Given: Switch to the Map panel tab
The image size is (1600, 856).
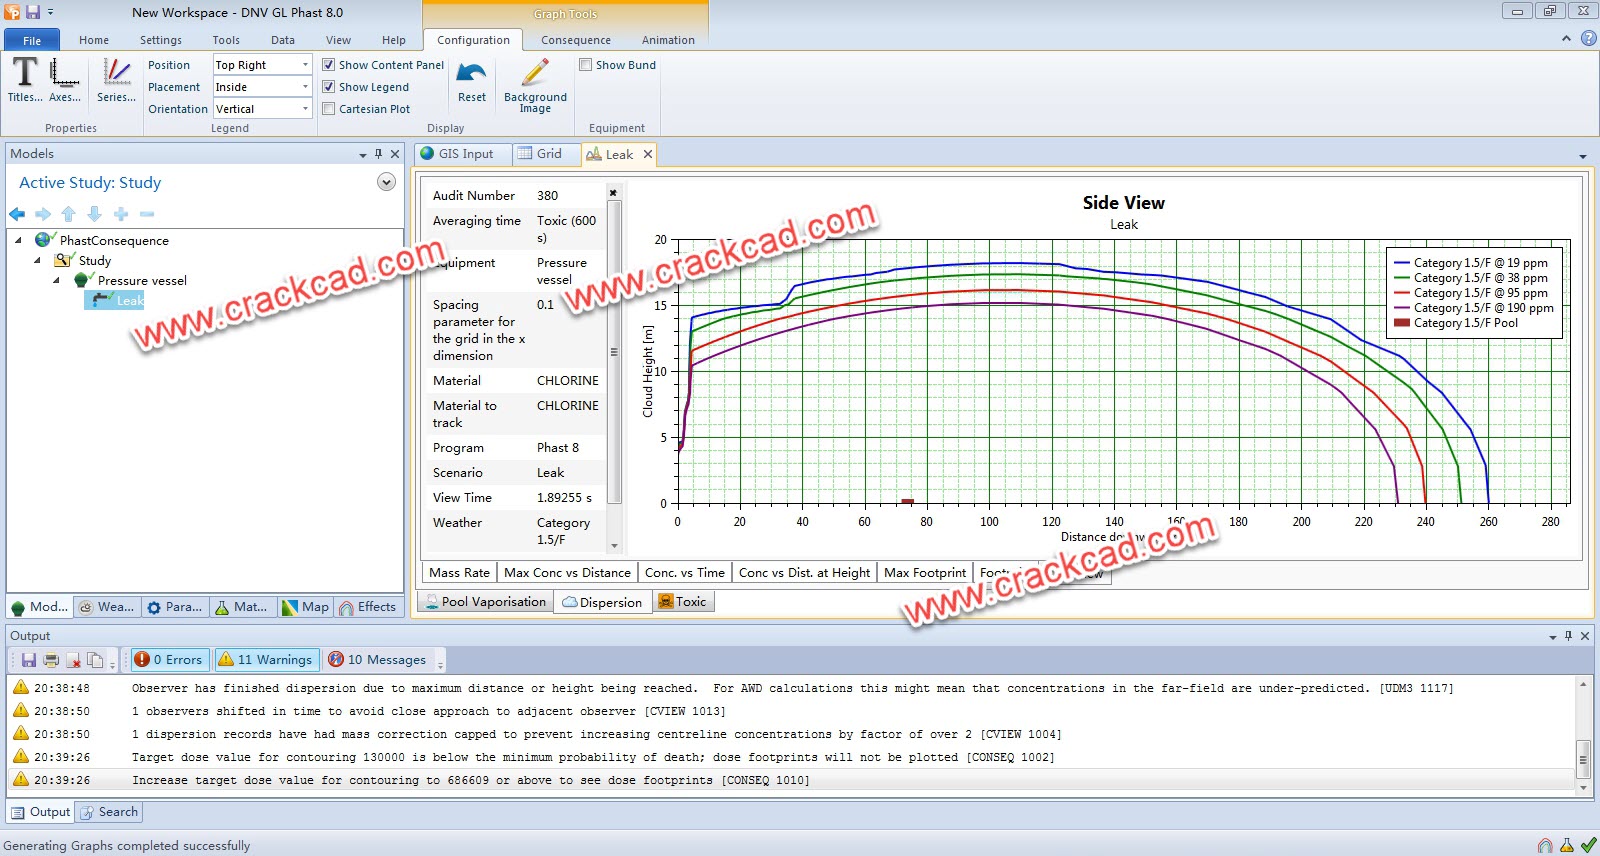Looking at the screenshot, I should point(305,607).
